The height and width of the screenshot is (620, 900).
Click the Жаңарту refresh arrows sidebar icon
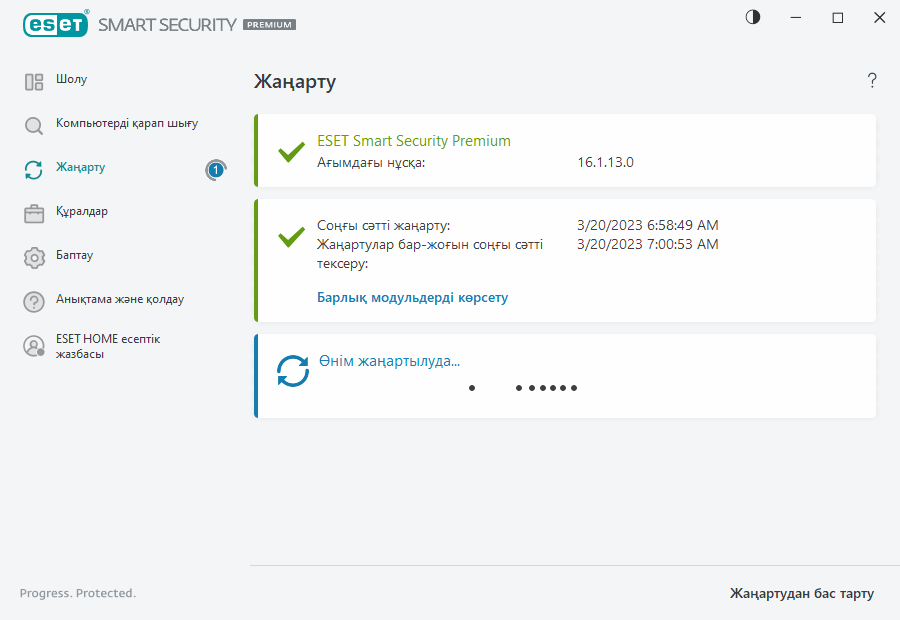[34, 169]
